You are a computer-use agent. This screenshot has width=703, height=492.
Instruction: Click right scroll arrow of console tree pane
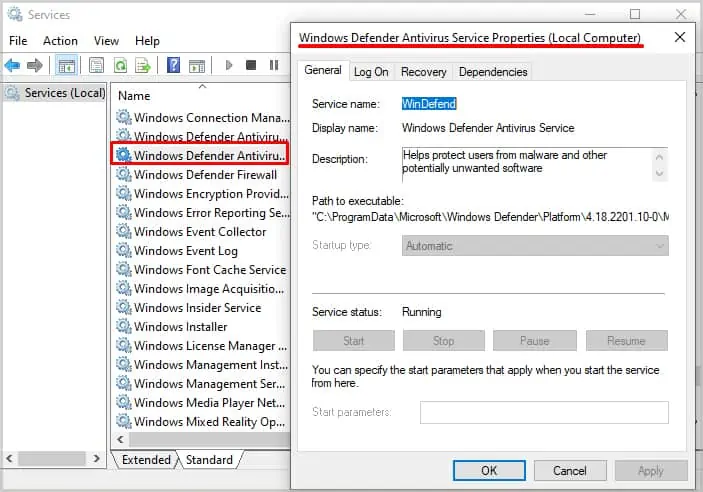(x=96, y=458)
